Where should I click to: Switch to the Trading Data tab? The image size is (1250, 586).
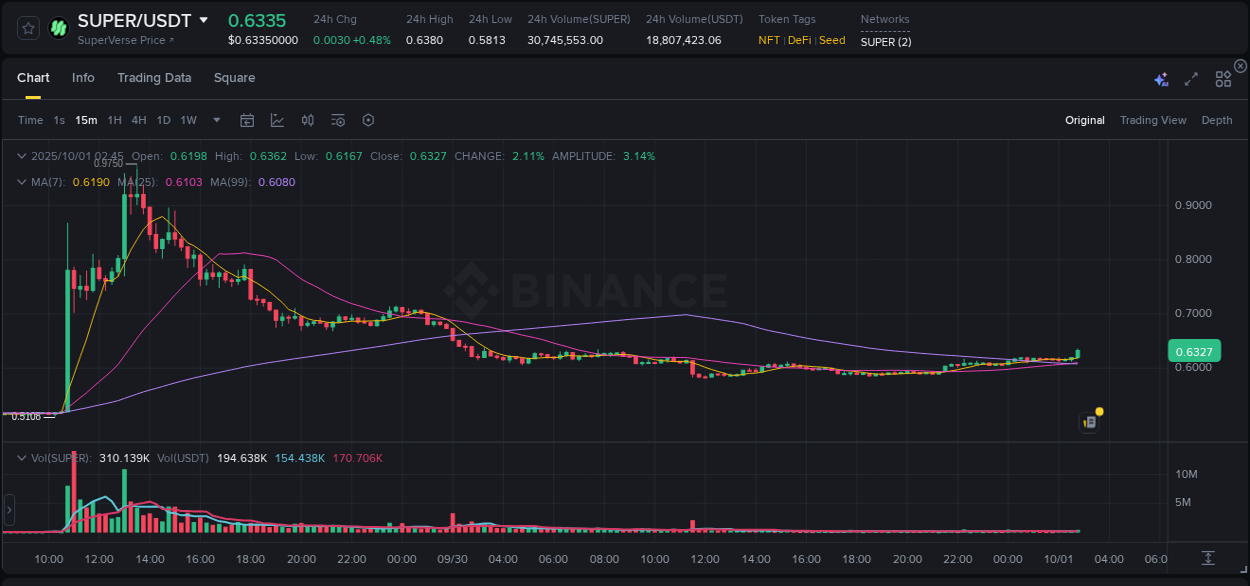pyautogui.click(x=154, y=78)
